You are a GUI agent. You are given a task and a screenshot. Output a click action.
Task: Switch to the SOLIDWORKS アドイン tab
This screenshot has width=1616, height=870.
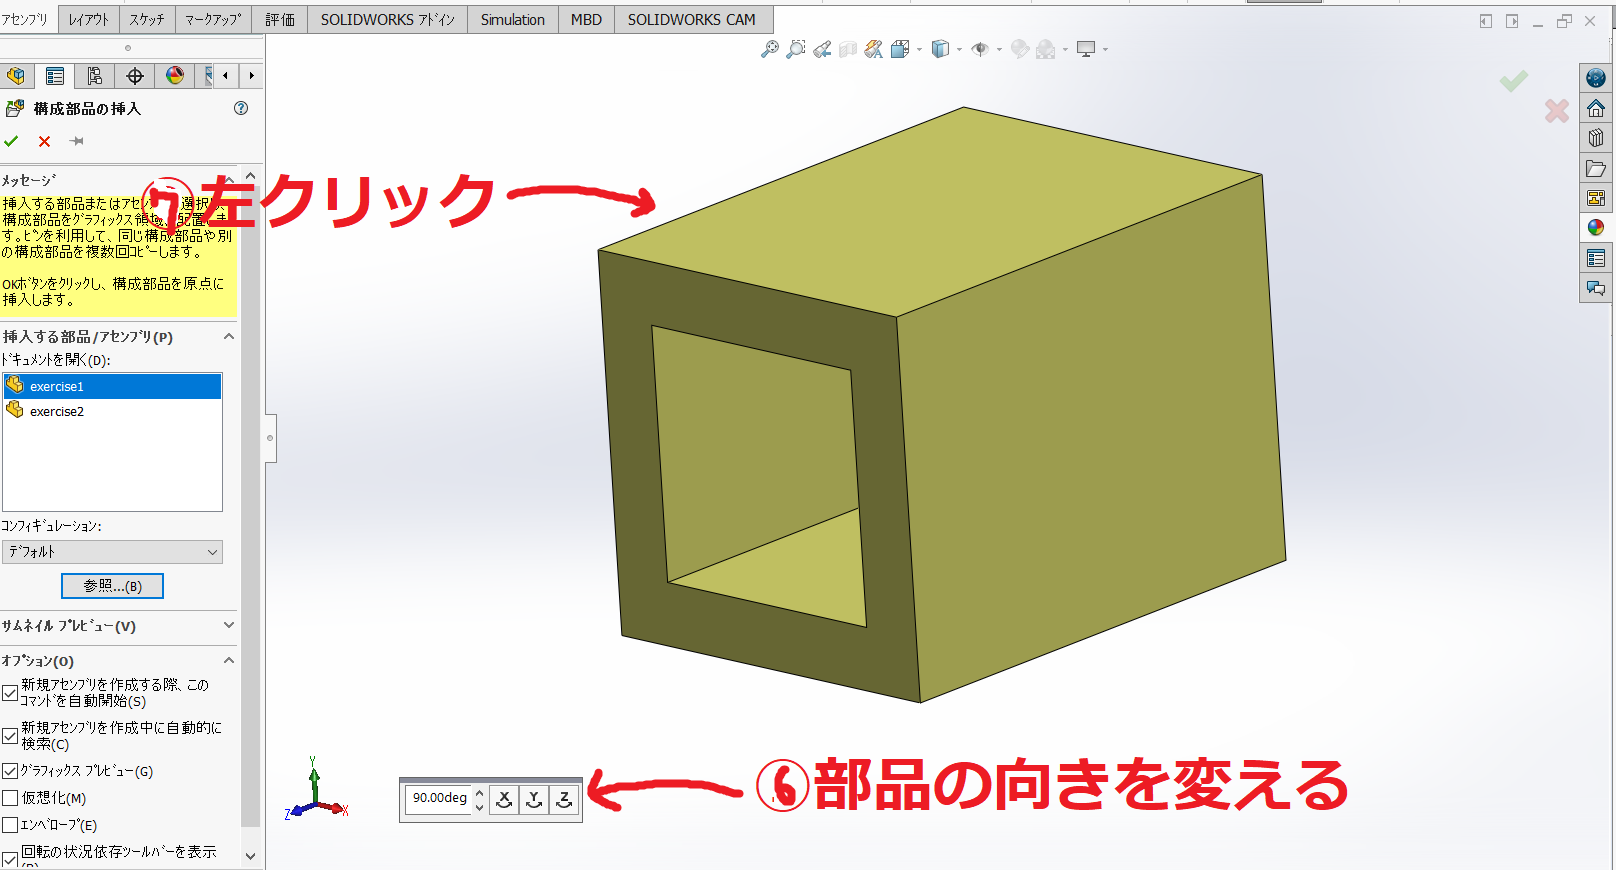(388, 19)
